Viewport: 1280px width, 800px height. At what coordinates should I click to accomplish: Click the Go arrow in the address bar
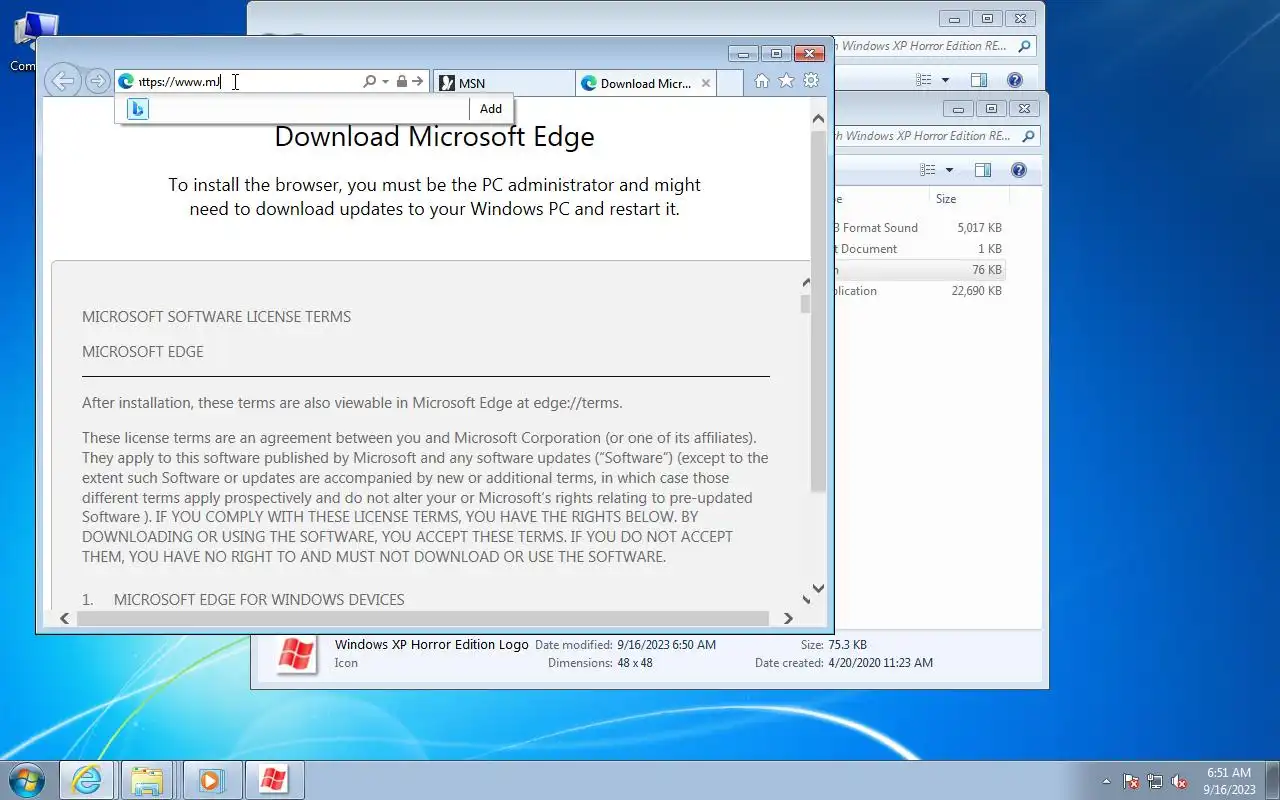[x=418, y=82]
